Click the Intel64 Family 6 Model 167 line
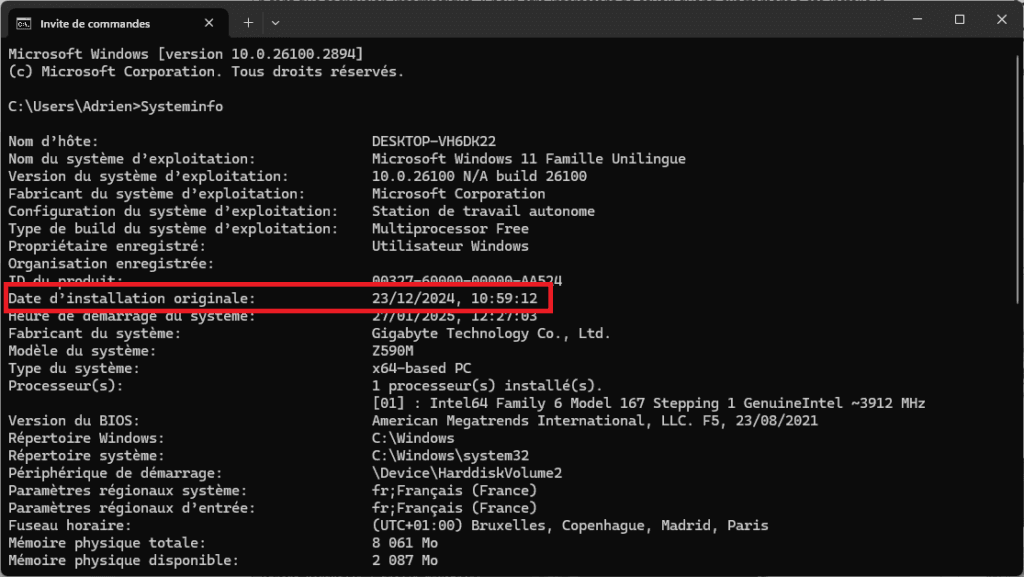This screenshot has height=577, width=1024. point(648,403)
